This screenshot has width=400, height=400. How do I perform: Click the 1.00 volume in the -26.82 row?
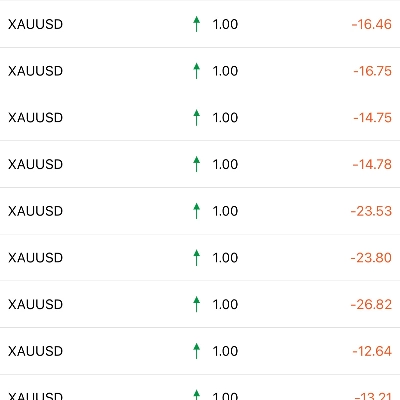tap(225, 304)
